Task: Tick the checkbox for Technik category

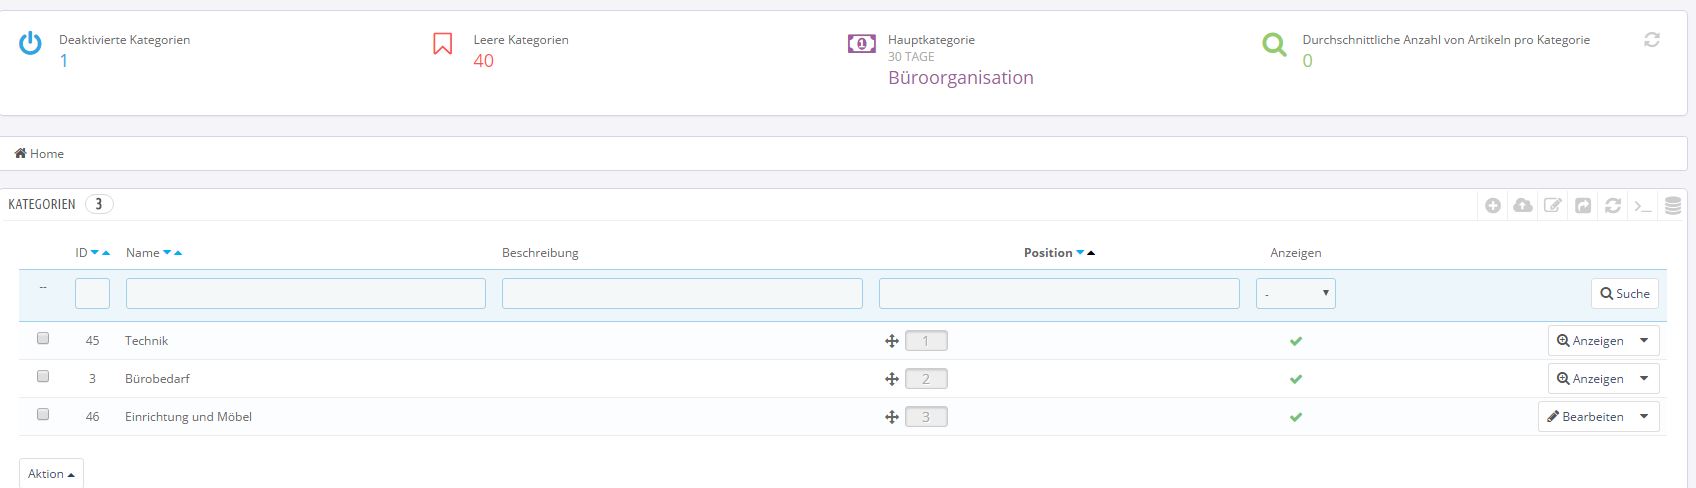Action: click(43, 338)
